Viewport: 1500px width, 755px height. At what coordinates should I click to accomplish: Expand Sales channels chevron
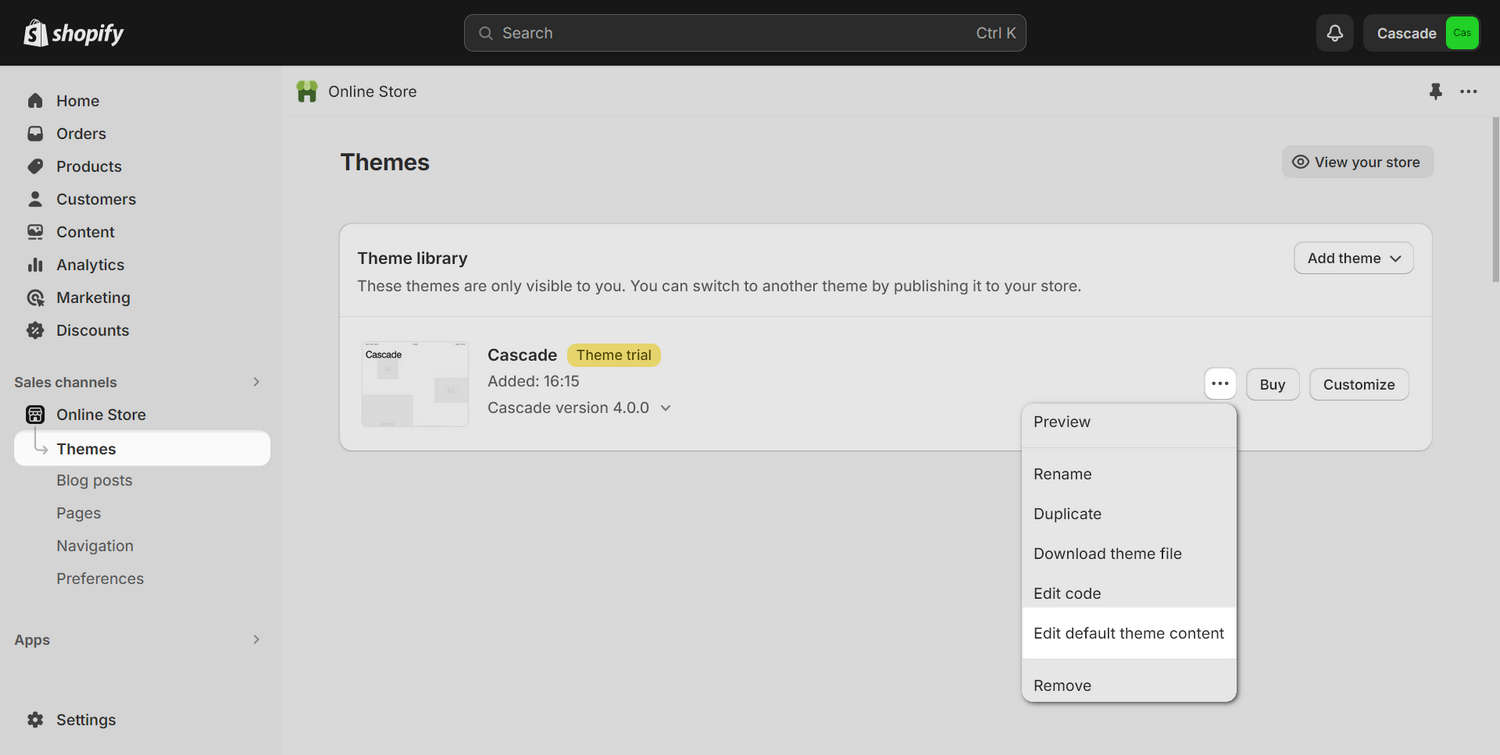(x=256, y=382)
